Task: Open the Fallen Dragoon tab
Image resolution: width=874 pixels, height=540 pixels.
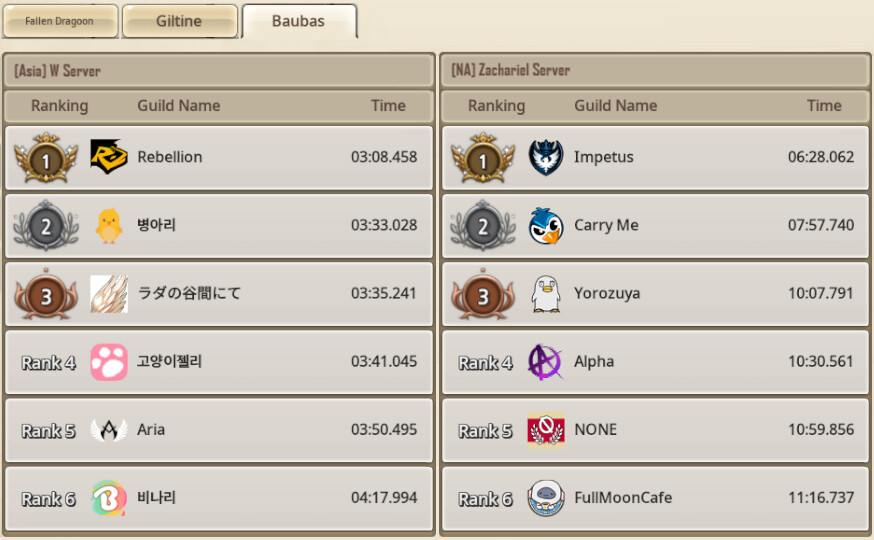Action: click(60, 21)
